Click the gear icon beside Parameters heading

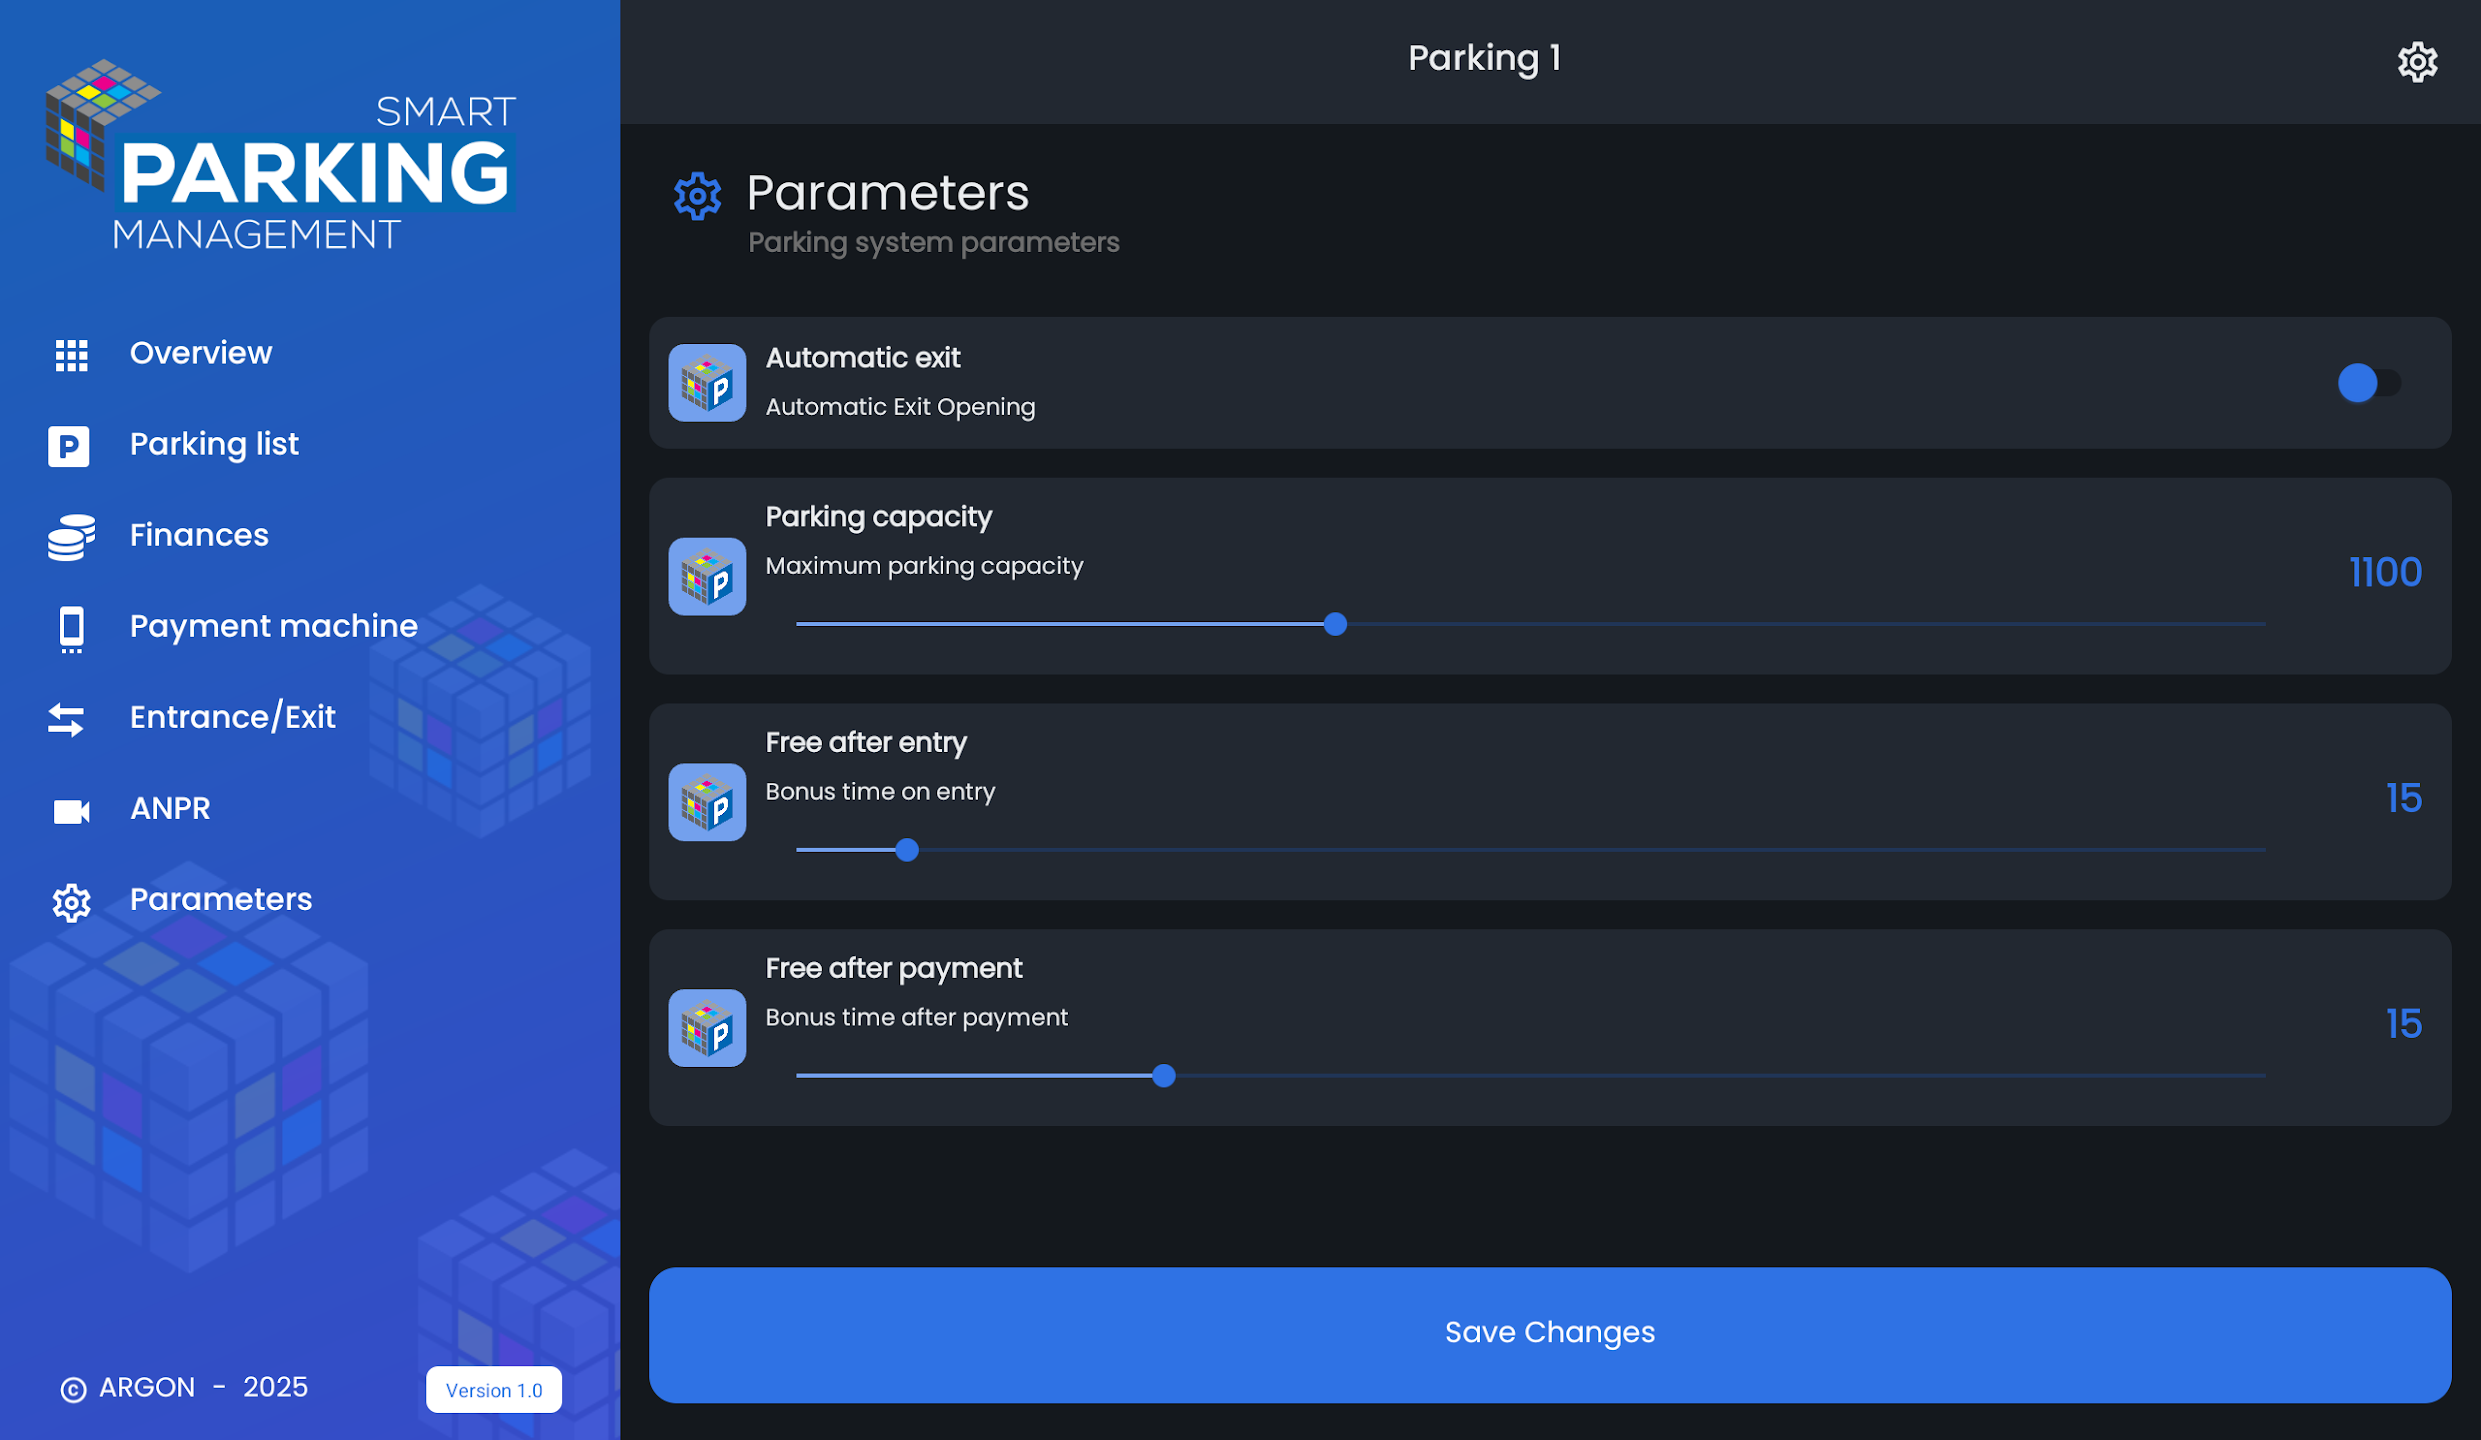(x=697, y=196)
